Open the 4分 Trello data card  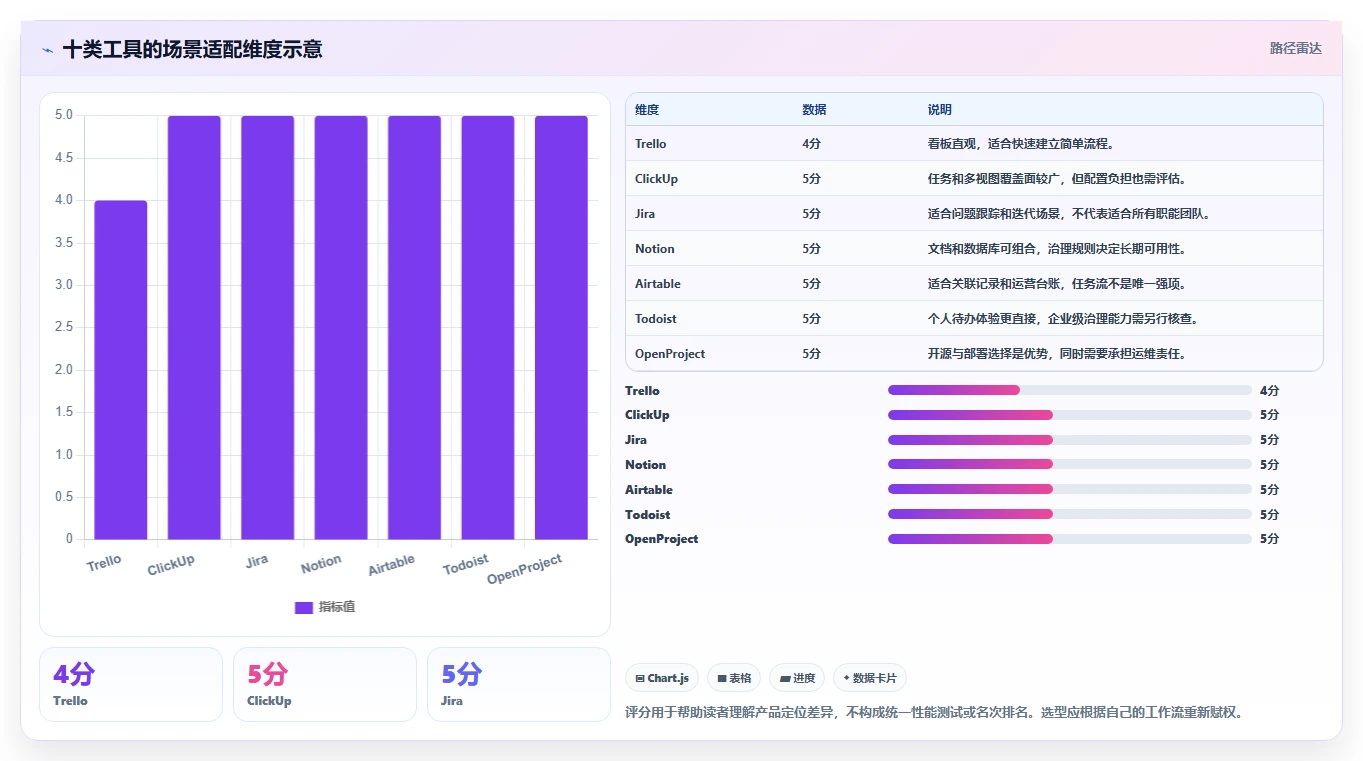(131, 684)
